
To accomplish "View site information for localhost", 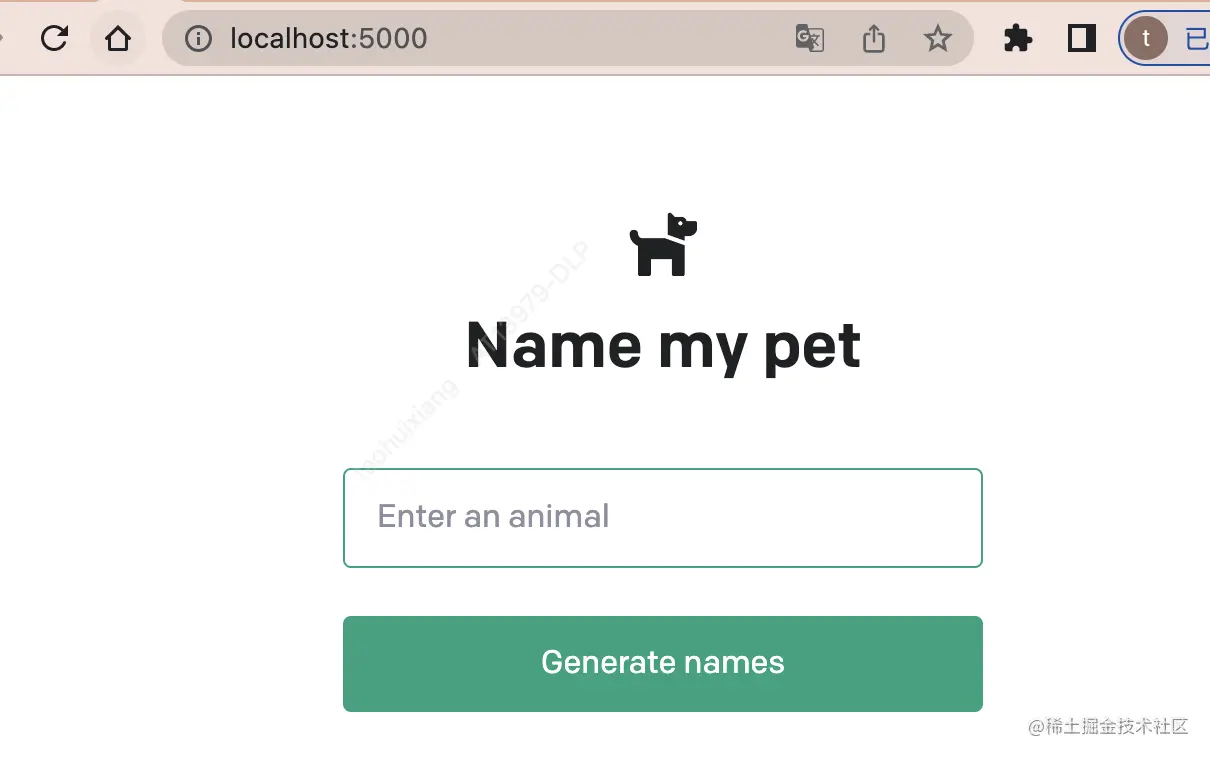I will (x=199, y=39).
